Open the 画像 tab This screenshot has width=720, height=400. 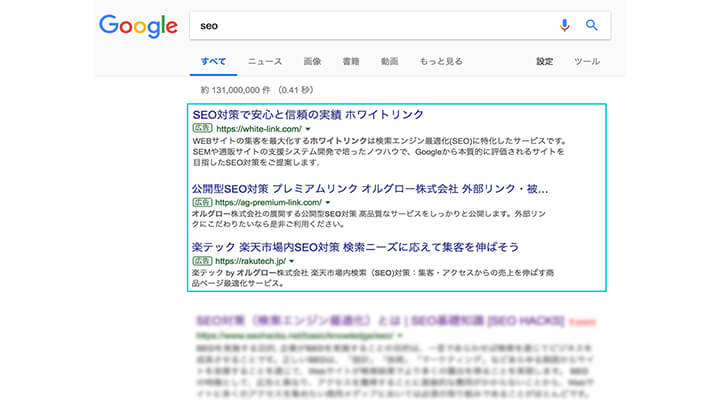(312, 62)
